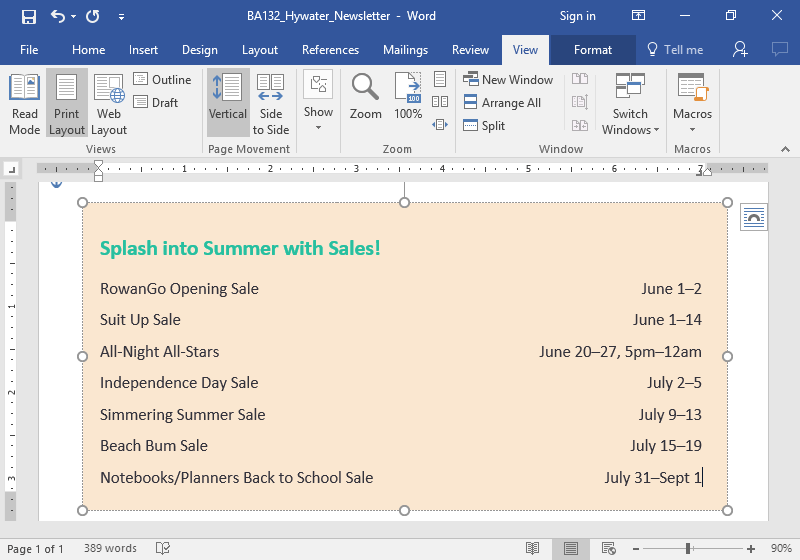The width and height of the screenshot is (800, 560).
Task: Switch to Web Layout view
Action: 109,104
